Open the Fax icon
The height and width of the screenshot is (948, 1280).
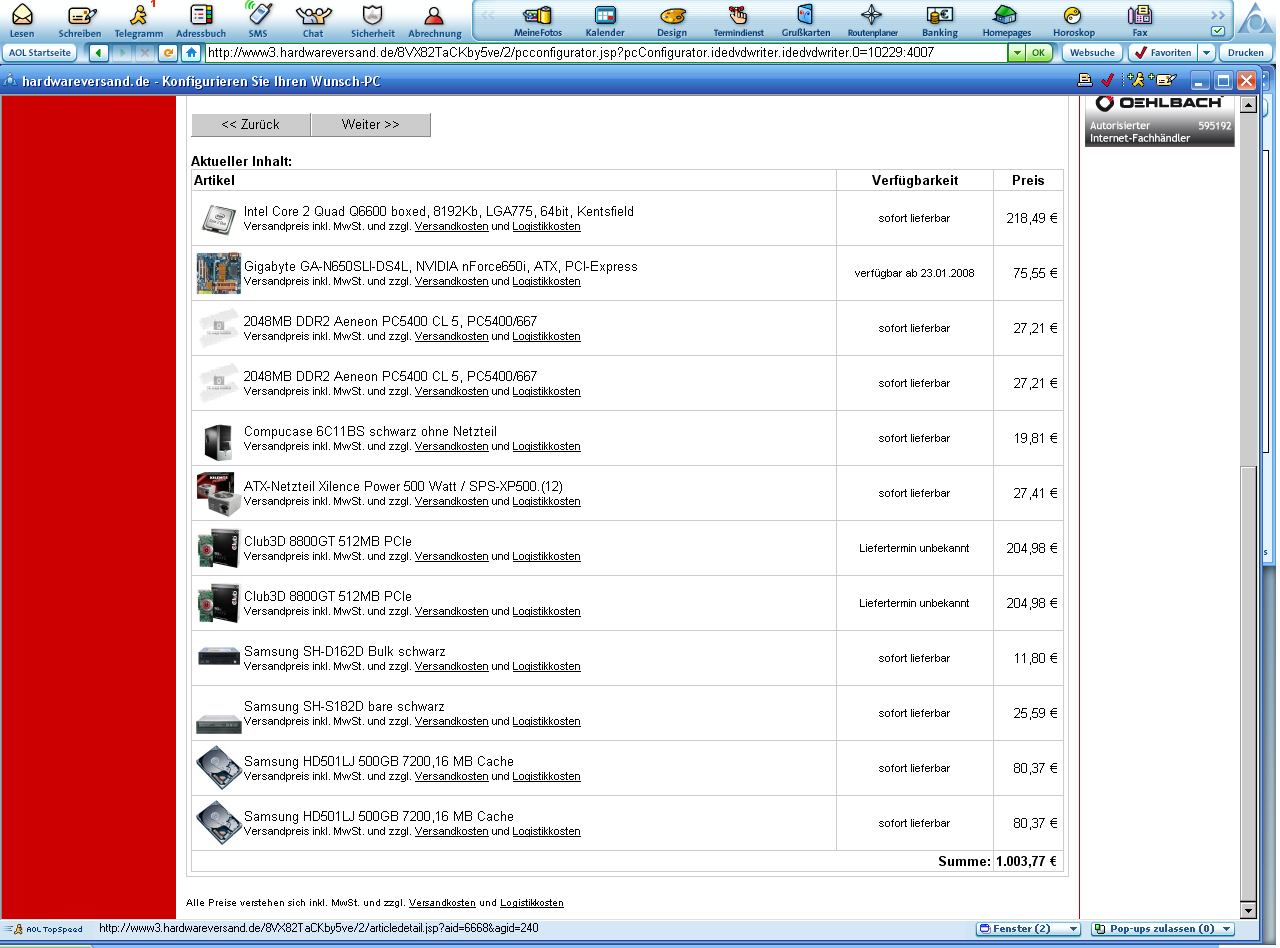pyautogui.click(x=1139, y=15)
